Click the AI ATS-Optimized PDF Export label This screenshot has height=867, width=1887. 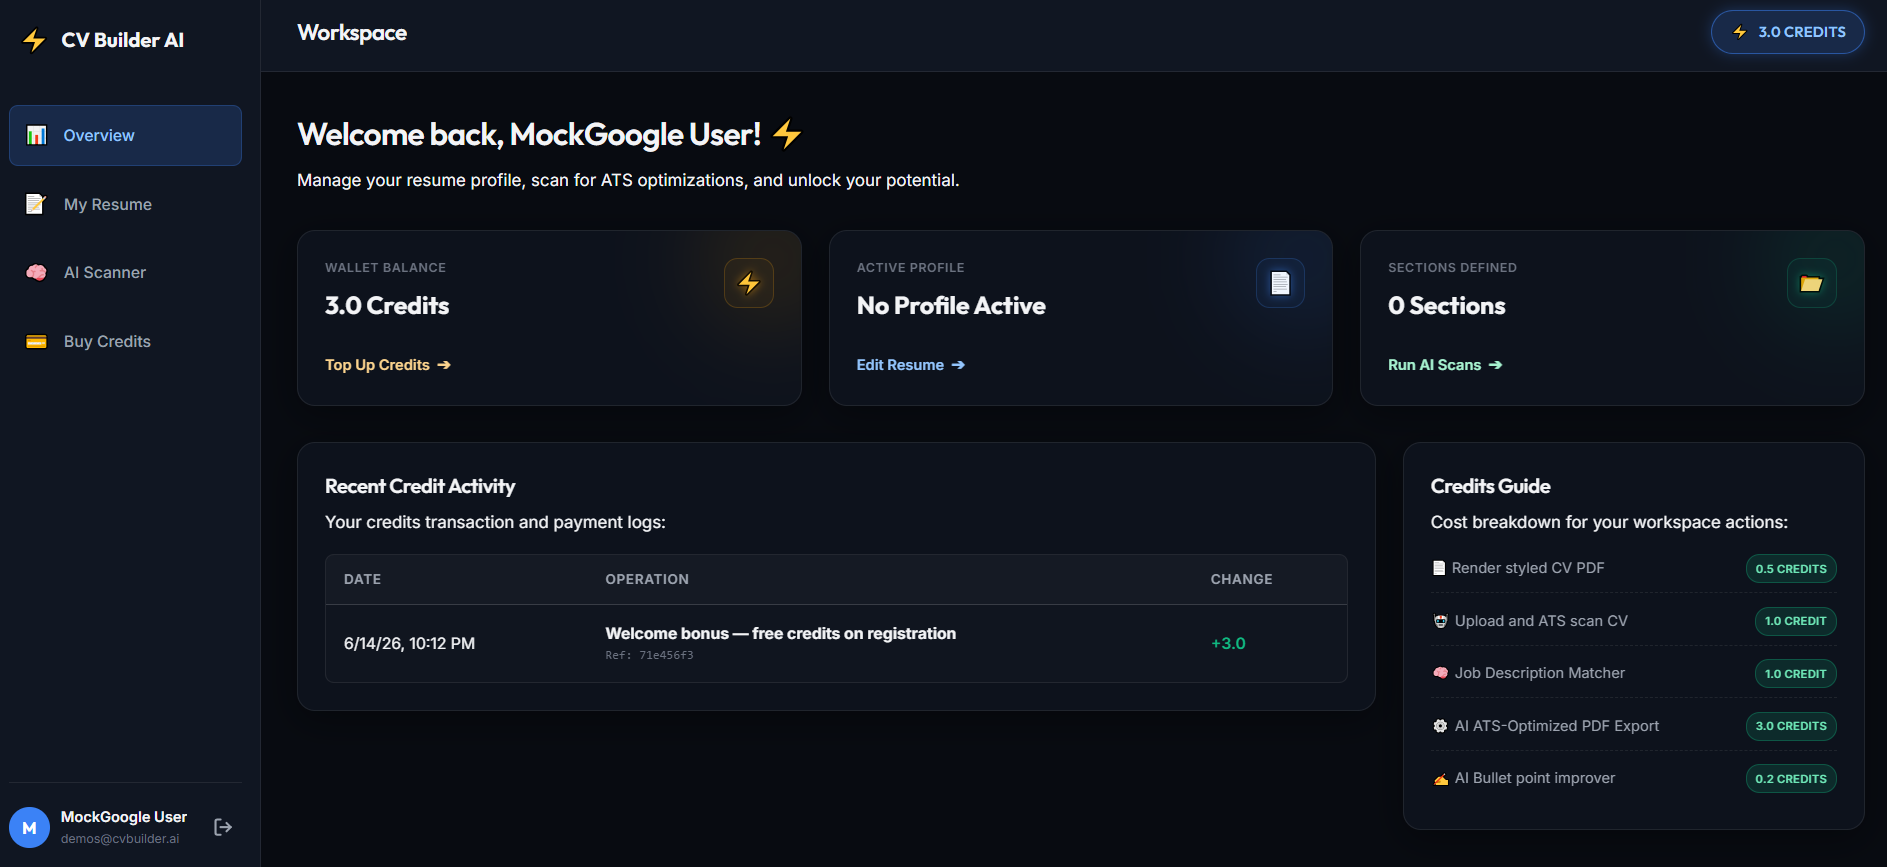pos(1557,726)
